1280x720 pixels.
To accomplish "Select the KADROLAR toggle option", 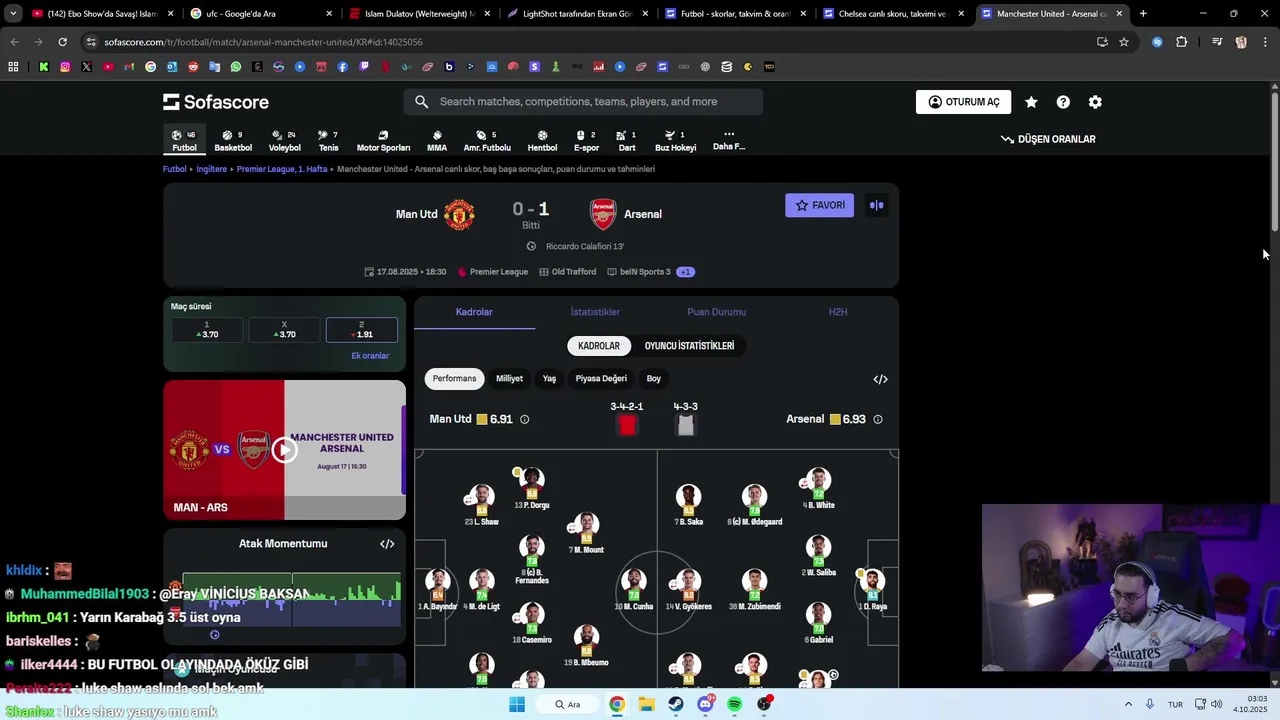I will (x=599, y=346).
